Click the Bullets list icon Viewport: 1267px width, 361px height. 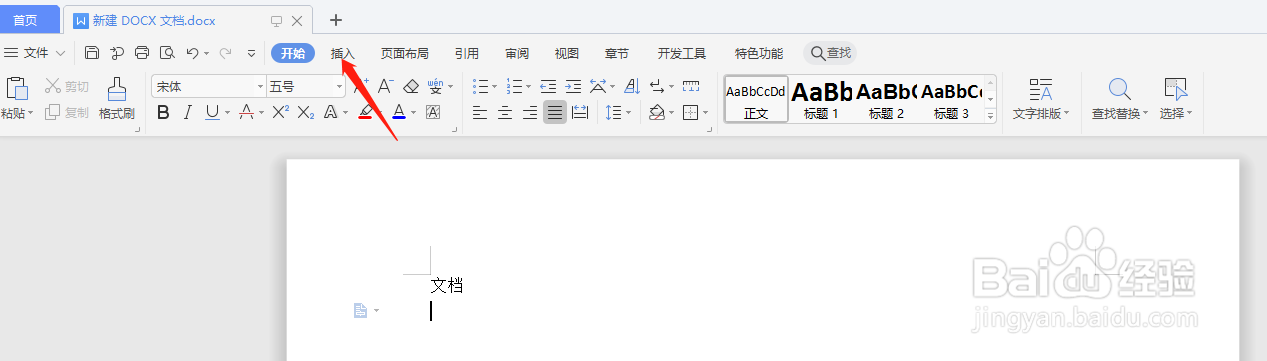point(481,87)
